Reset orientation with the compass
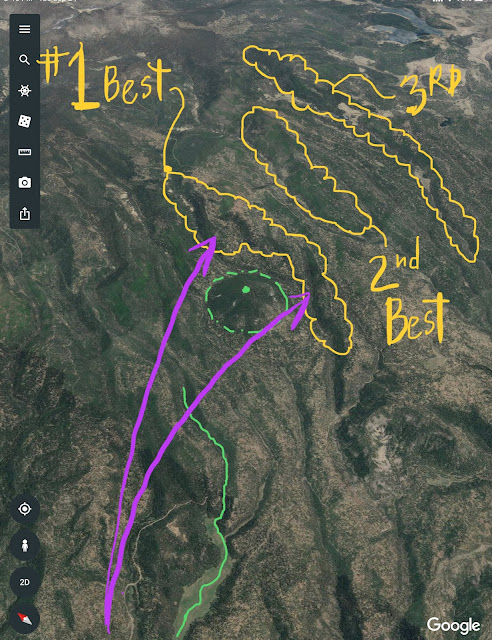This screenshot has height=640, width=492. [24, 618]
